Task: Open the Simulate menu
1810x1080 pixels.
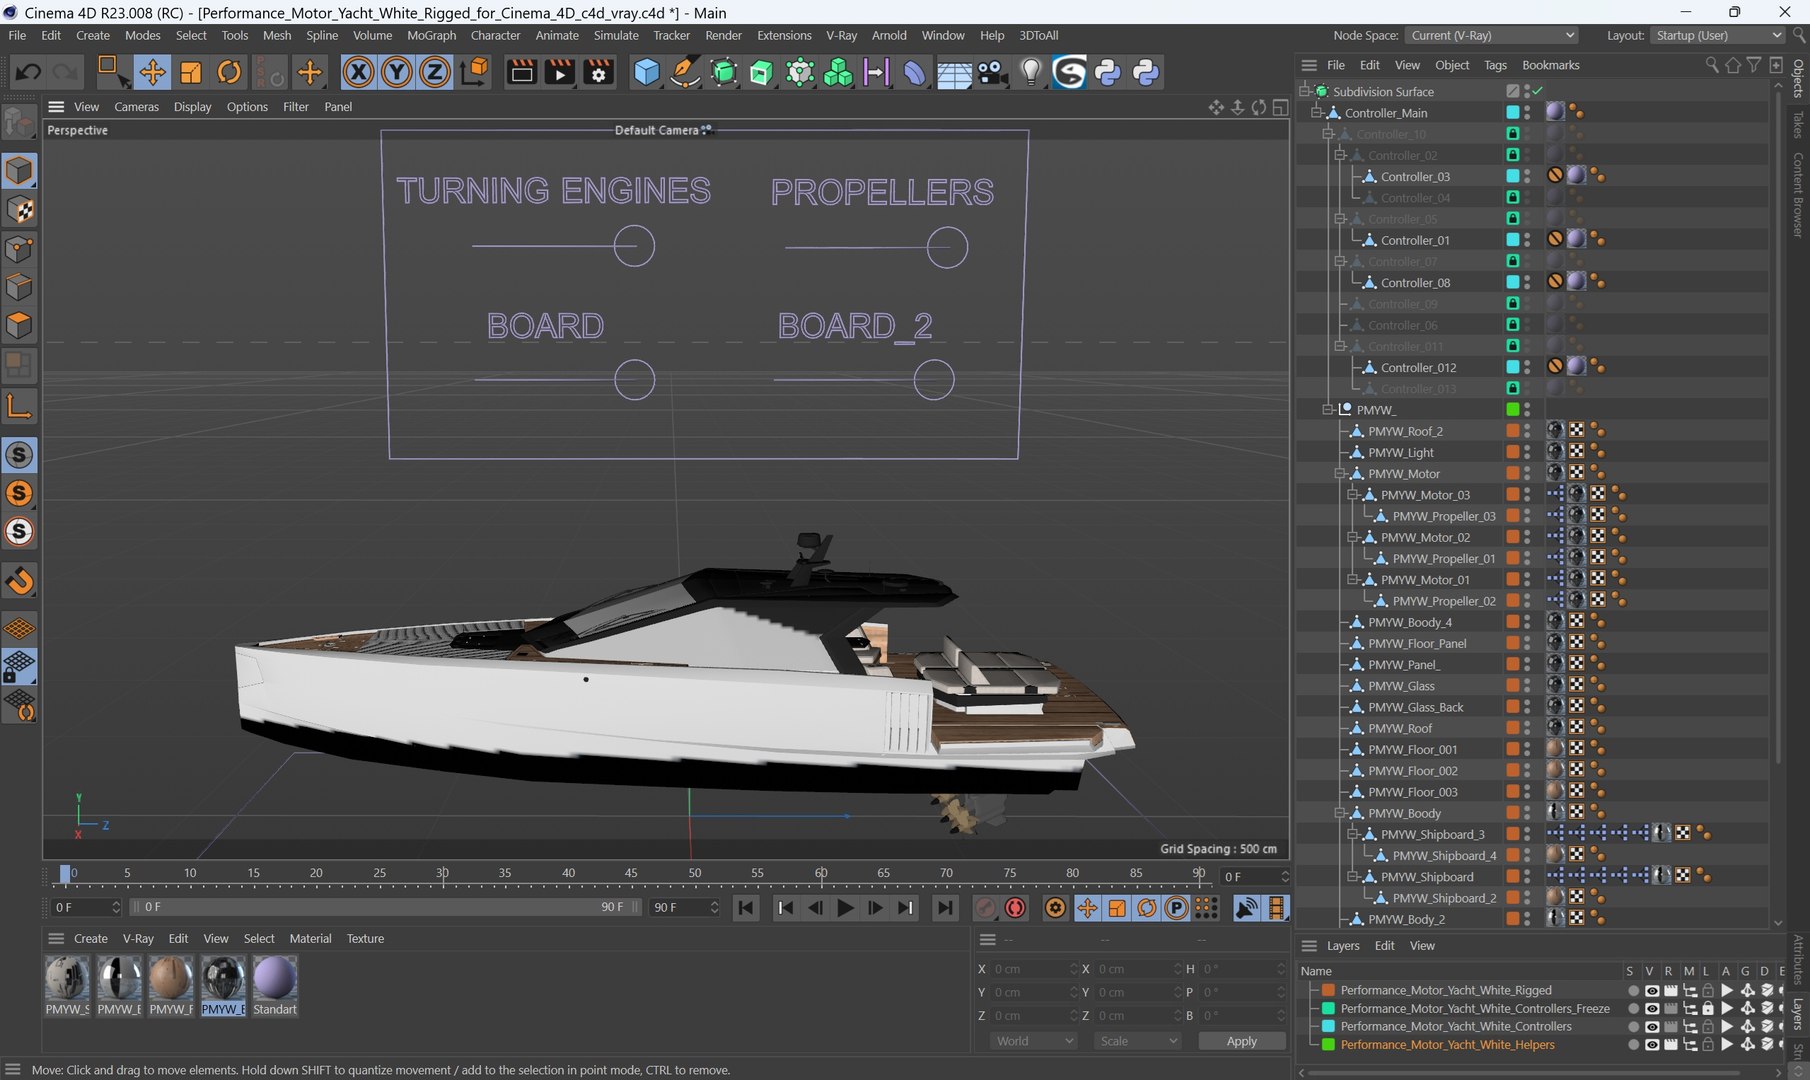Action: point(616,35)
